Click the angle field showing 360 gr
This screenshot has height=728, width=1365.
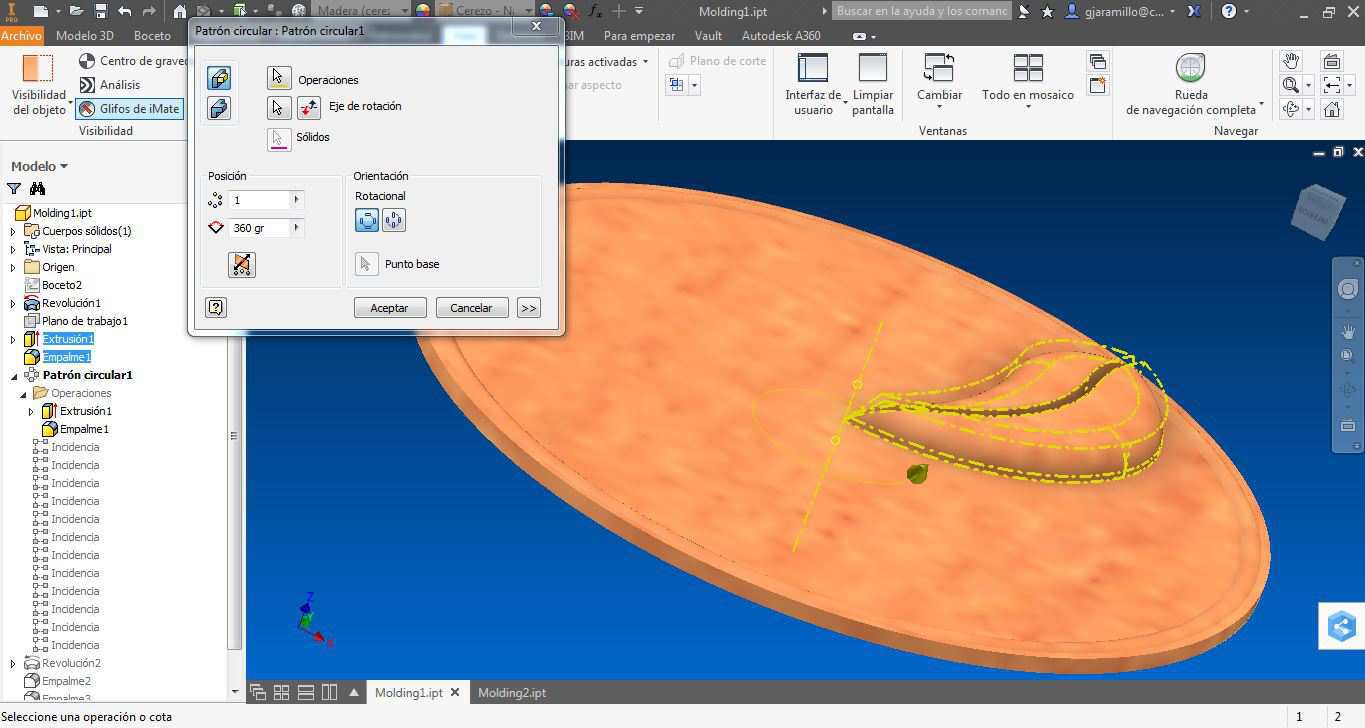coord(259,228)
